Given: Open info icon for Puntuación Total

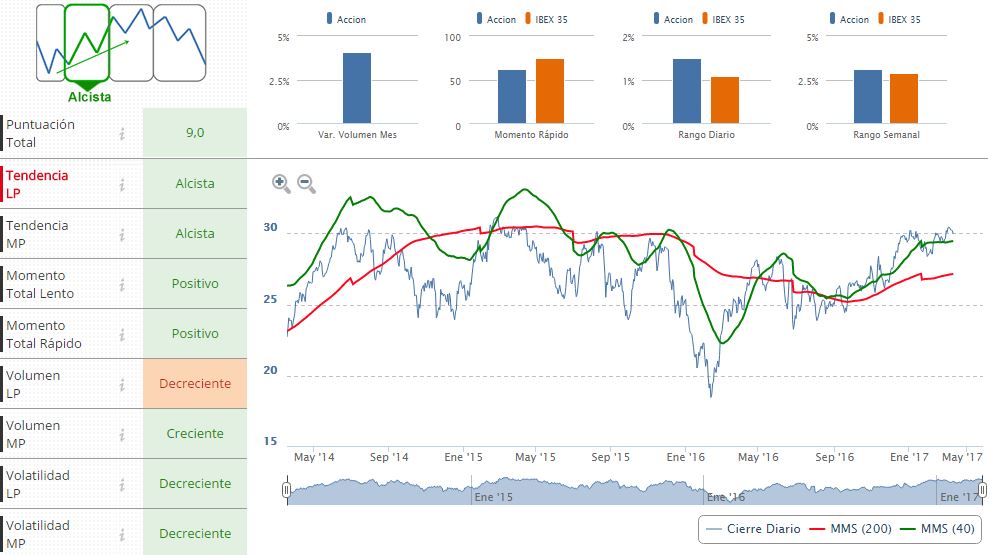Looking at the screenshot, I should click(122, 134).
